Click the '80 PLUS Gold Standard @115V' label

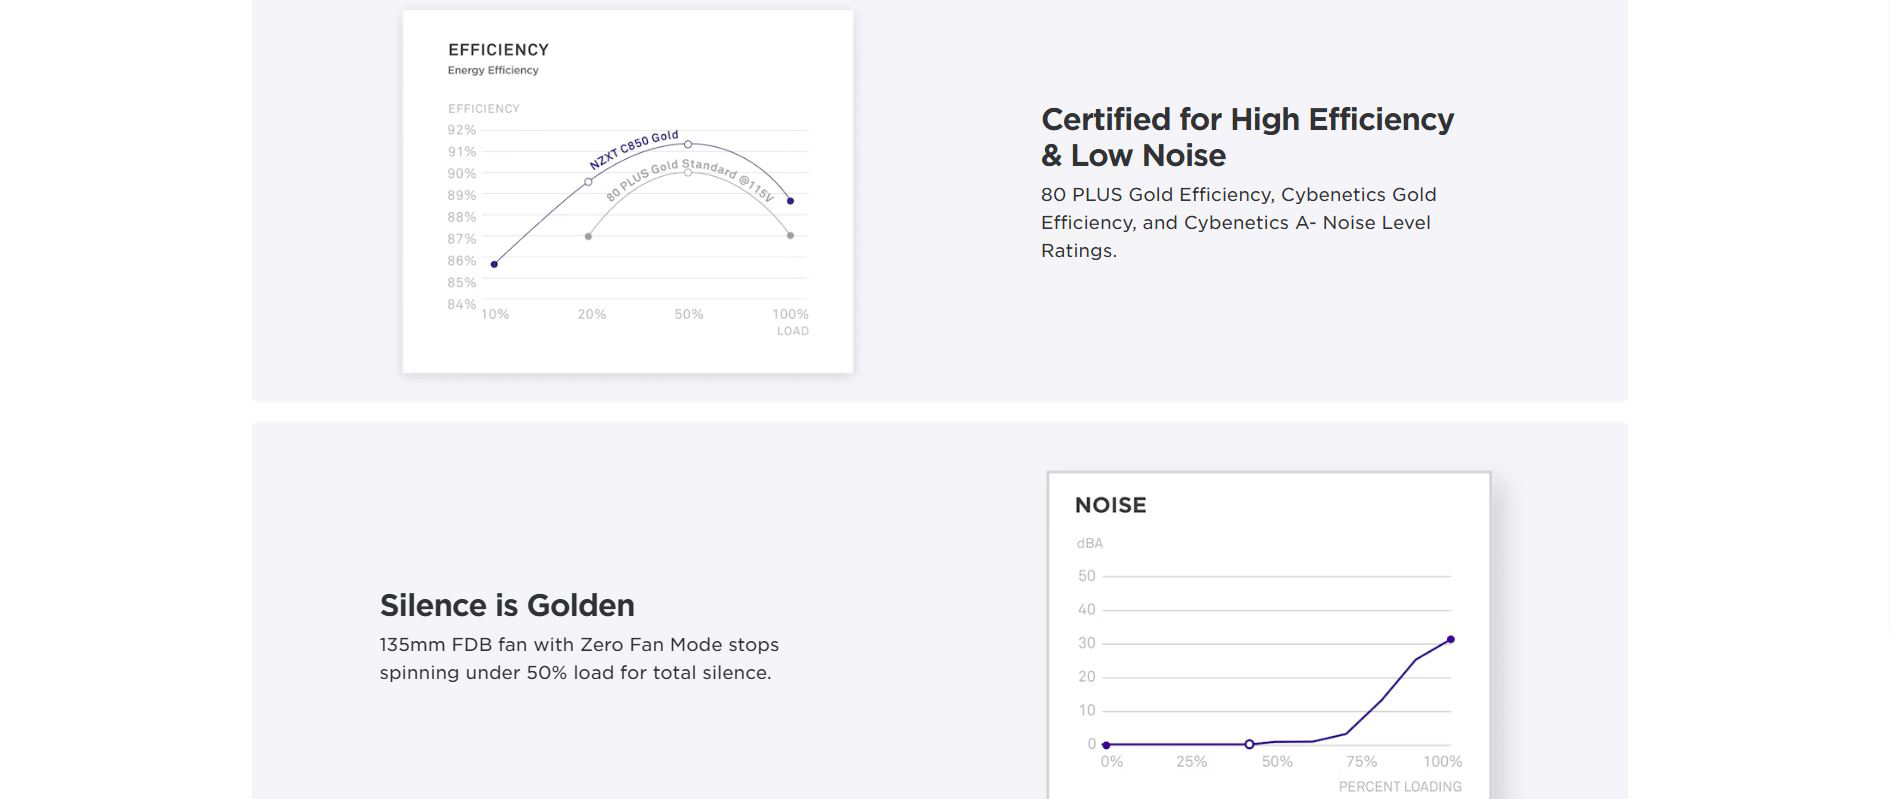[x=690, y=178]
